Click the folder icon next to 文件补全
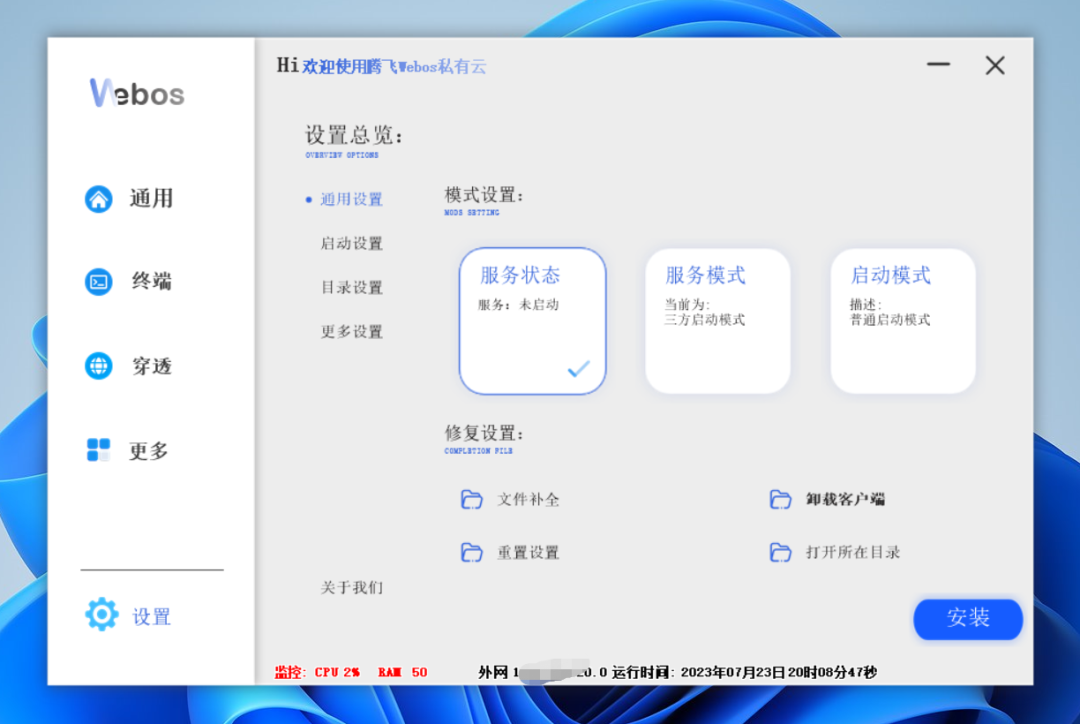This screenshot has width=1080, height=724. pos(472,499)
